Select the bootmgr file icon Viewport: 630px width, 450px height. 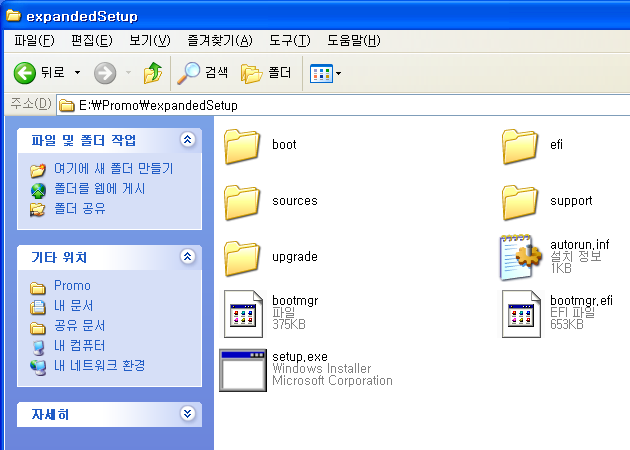click(243, 313)
